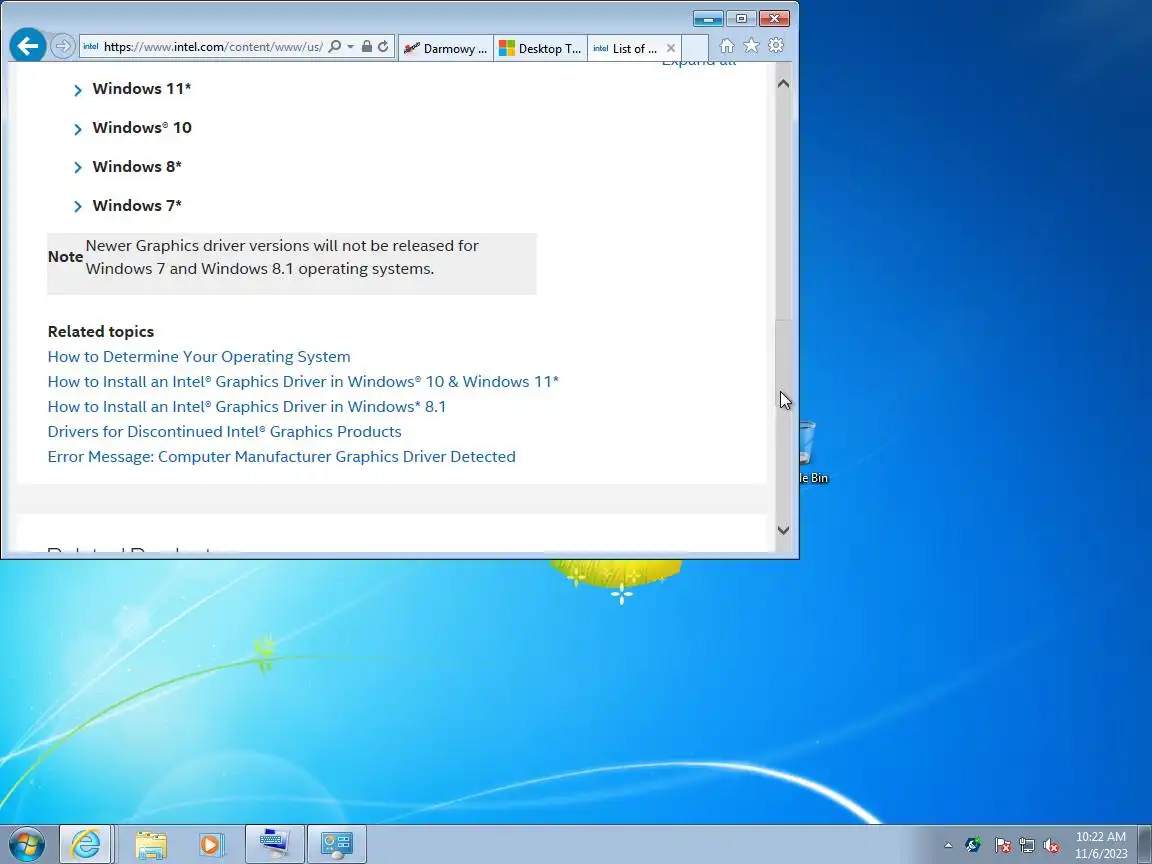Click the muted volume speaker tray icon
Screen dimensions: 1152x864
click(x=1051, y=846)
